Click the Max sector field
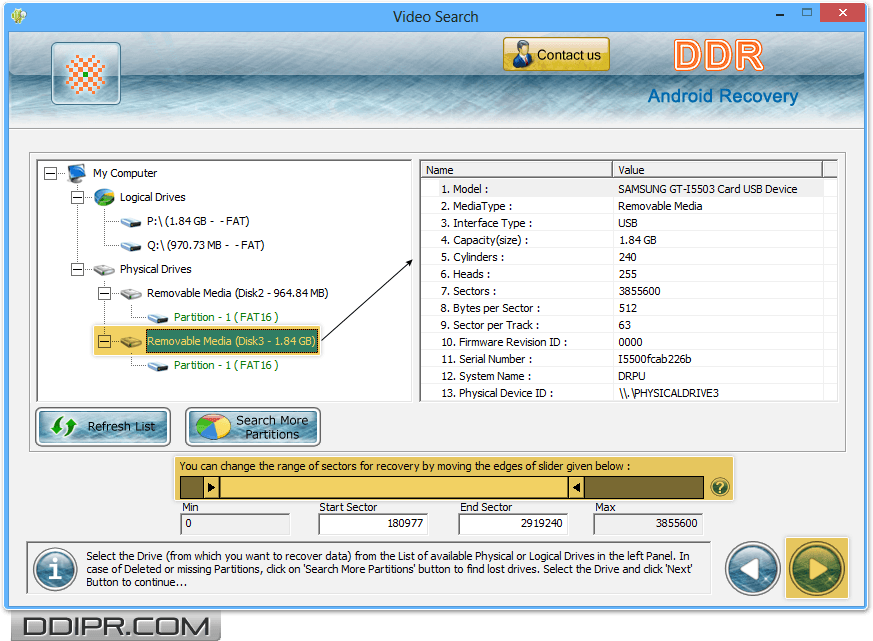The width and height of the screenshot is (873, 641). coord(648,523)
